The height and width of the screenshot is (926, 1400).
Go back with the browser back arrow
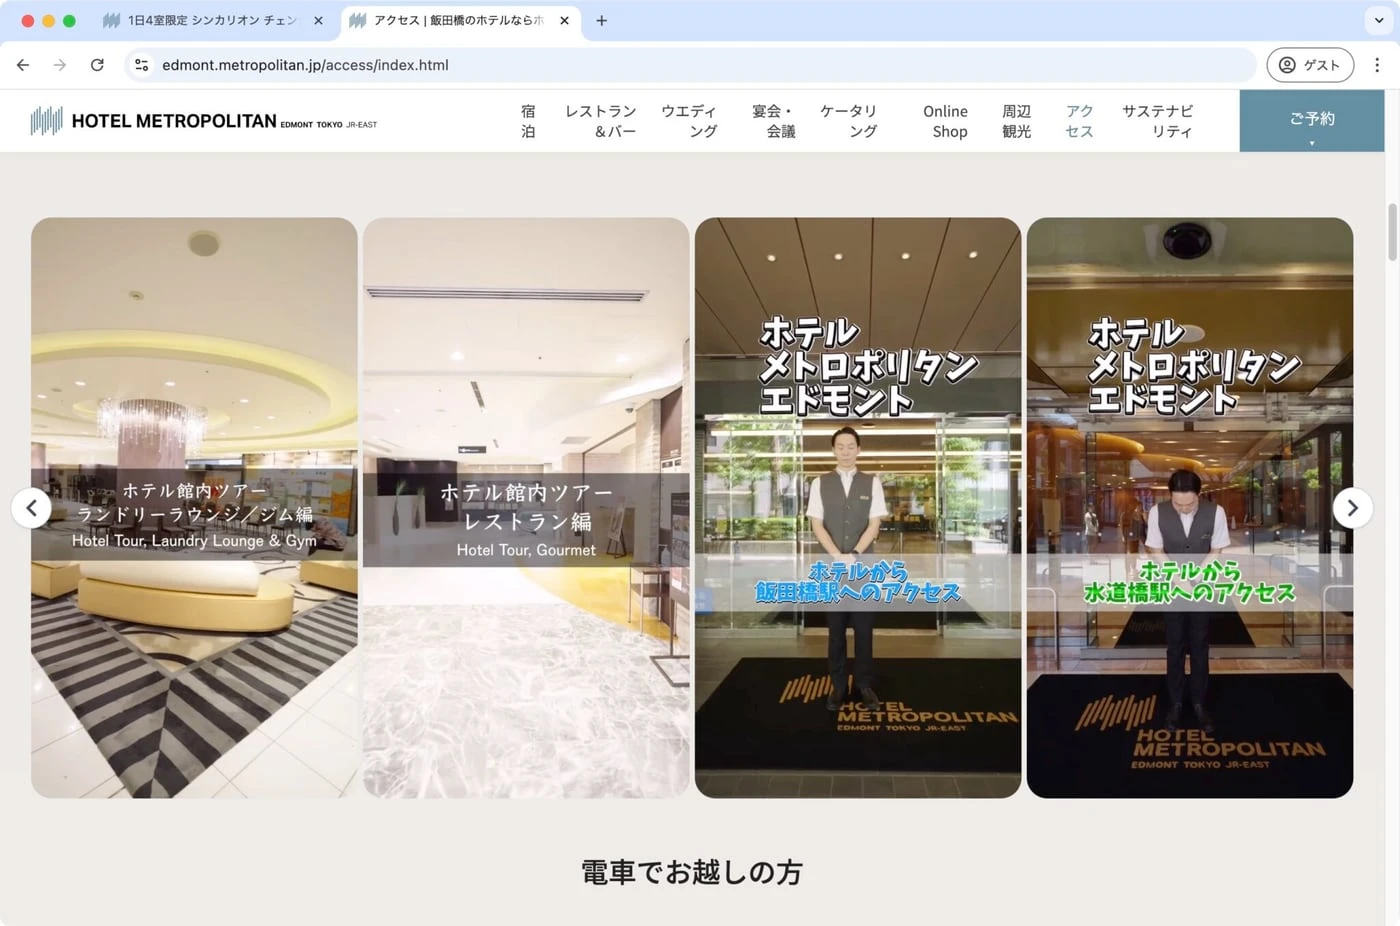click(x=23, y=65)
